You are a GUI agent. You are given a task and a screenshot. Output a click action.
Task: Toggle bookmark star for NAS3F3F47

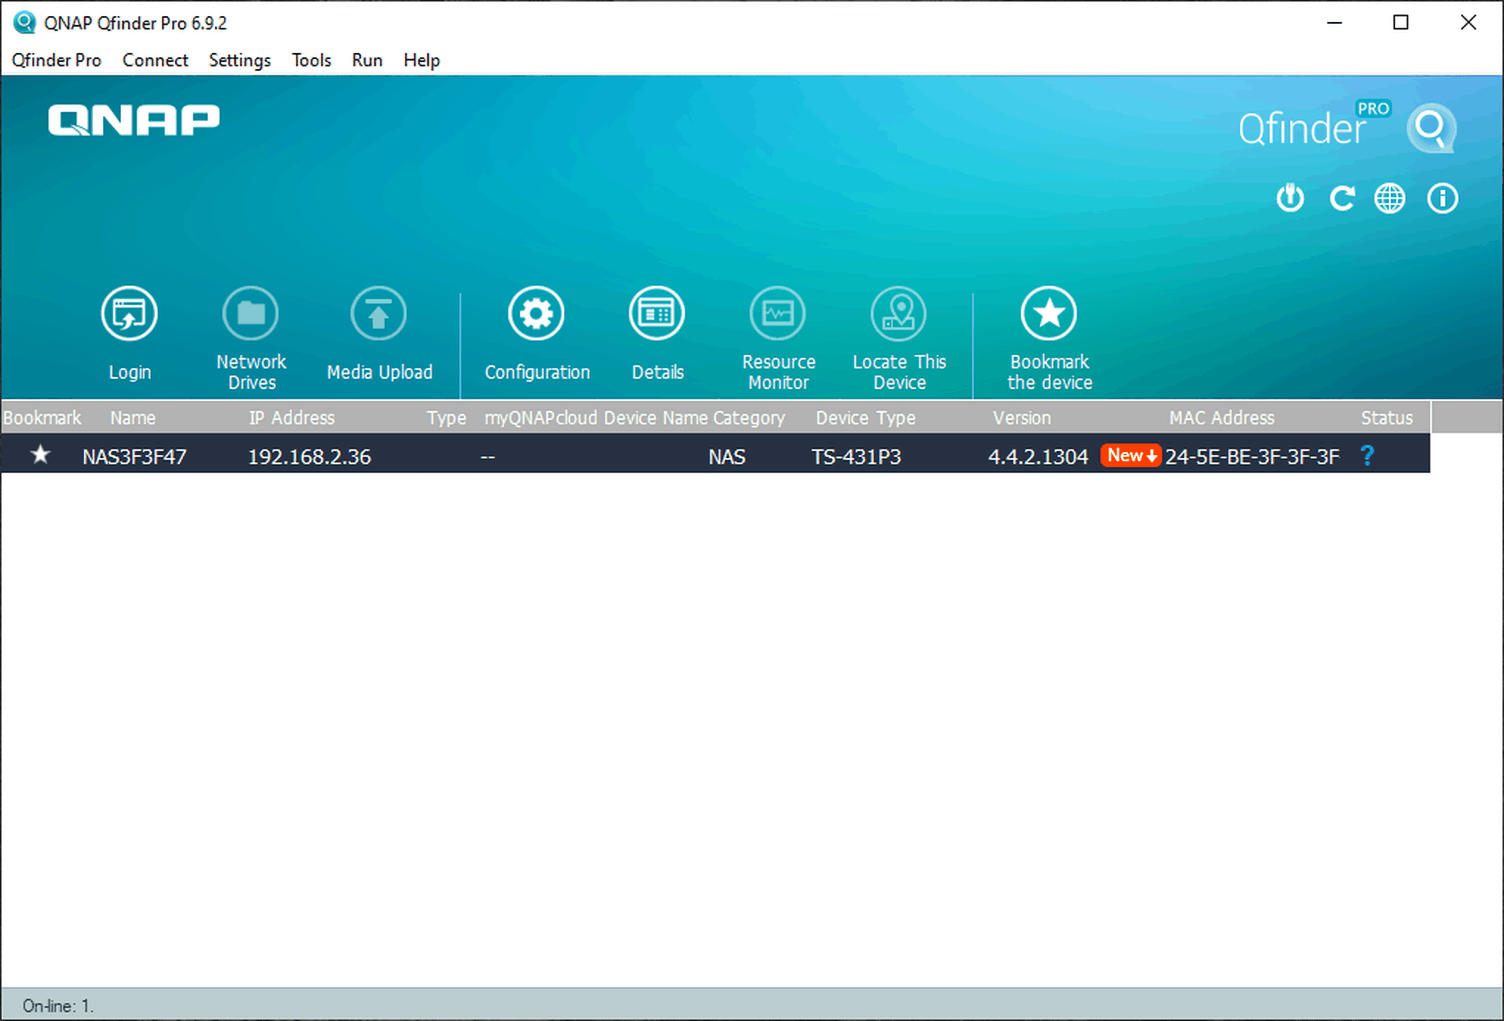point(40,455)
